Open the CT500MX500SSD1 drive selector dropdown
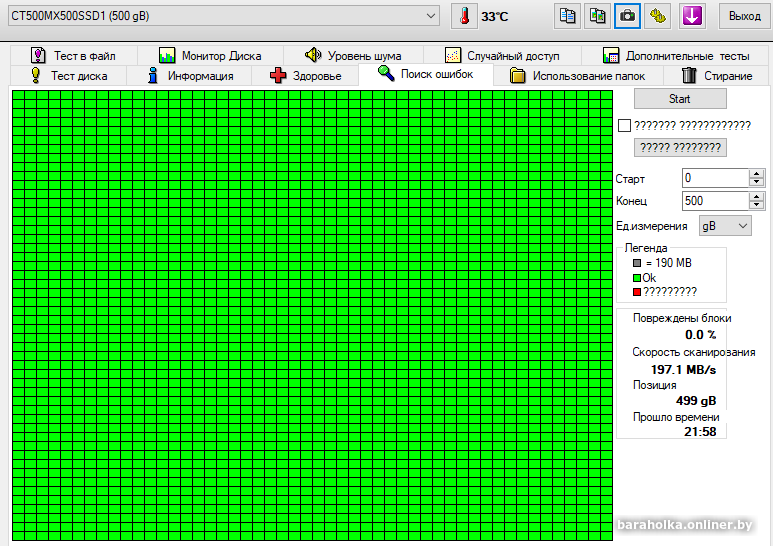Screen dimensions: 773x546 coord(431,16)
